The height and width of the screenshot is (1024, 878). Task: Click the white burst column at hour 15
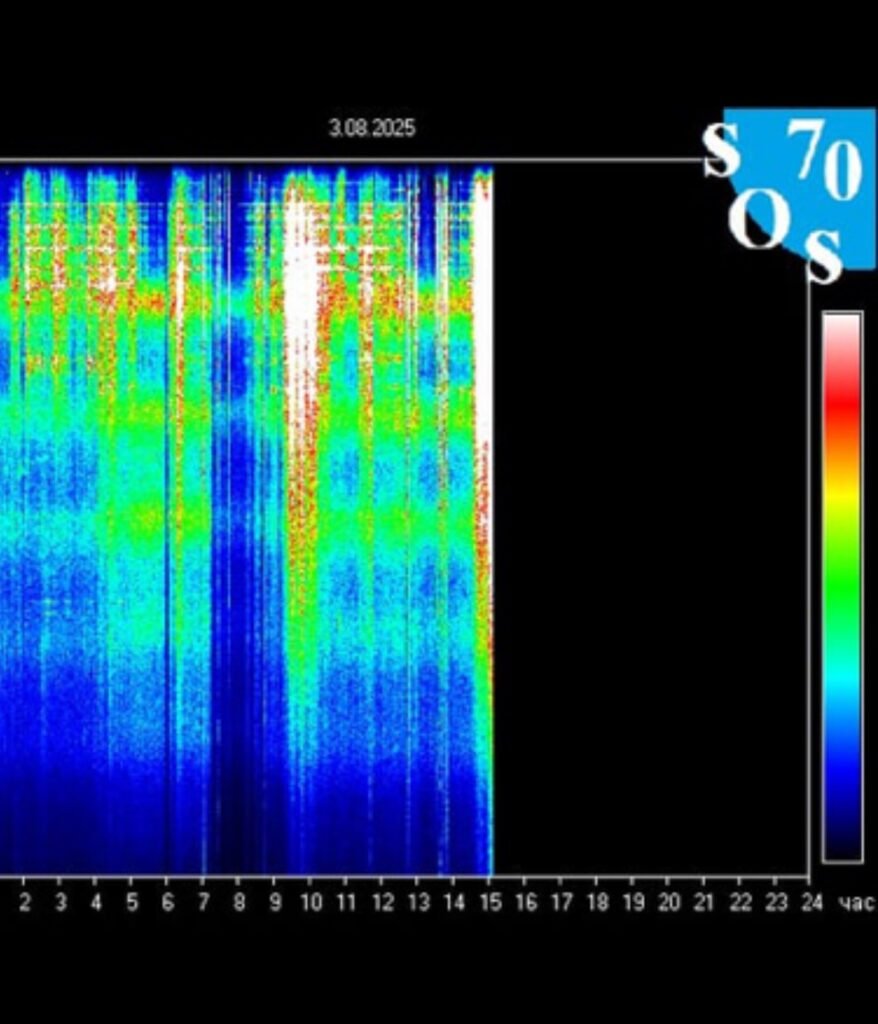[x=483, y=313]
